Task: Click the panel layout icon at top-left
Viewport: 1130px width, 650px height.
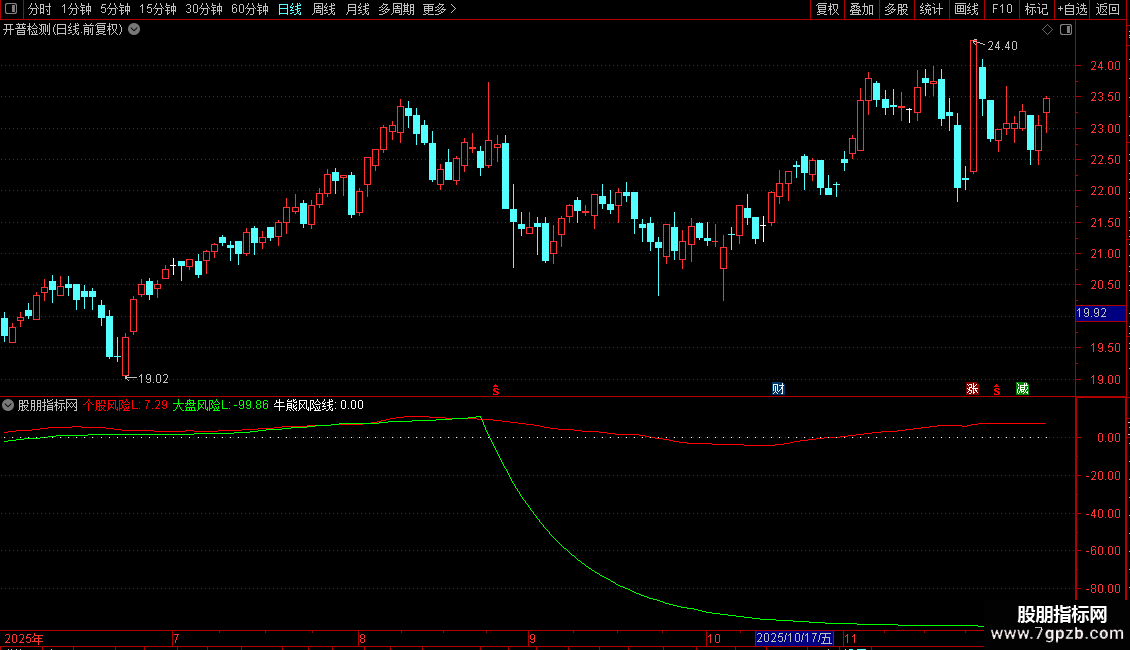Action: click(11, 9)
